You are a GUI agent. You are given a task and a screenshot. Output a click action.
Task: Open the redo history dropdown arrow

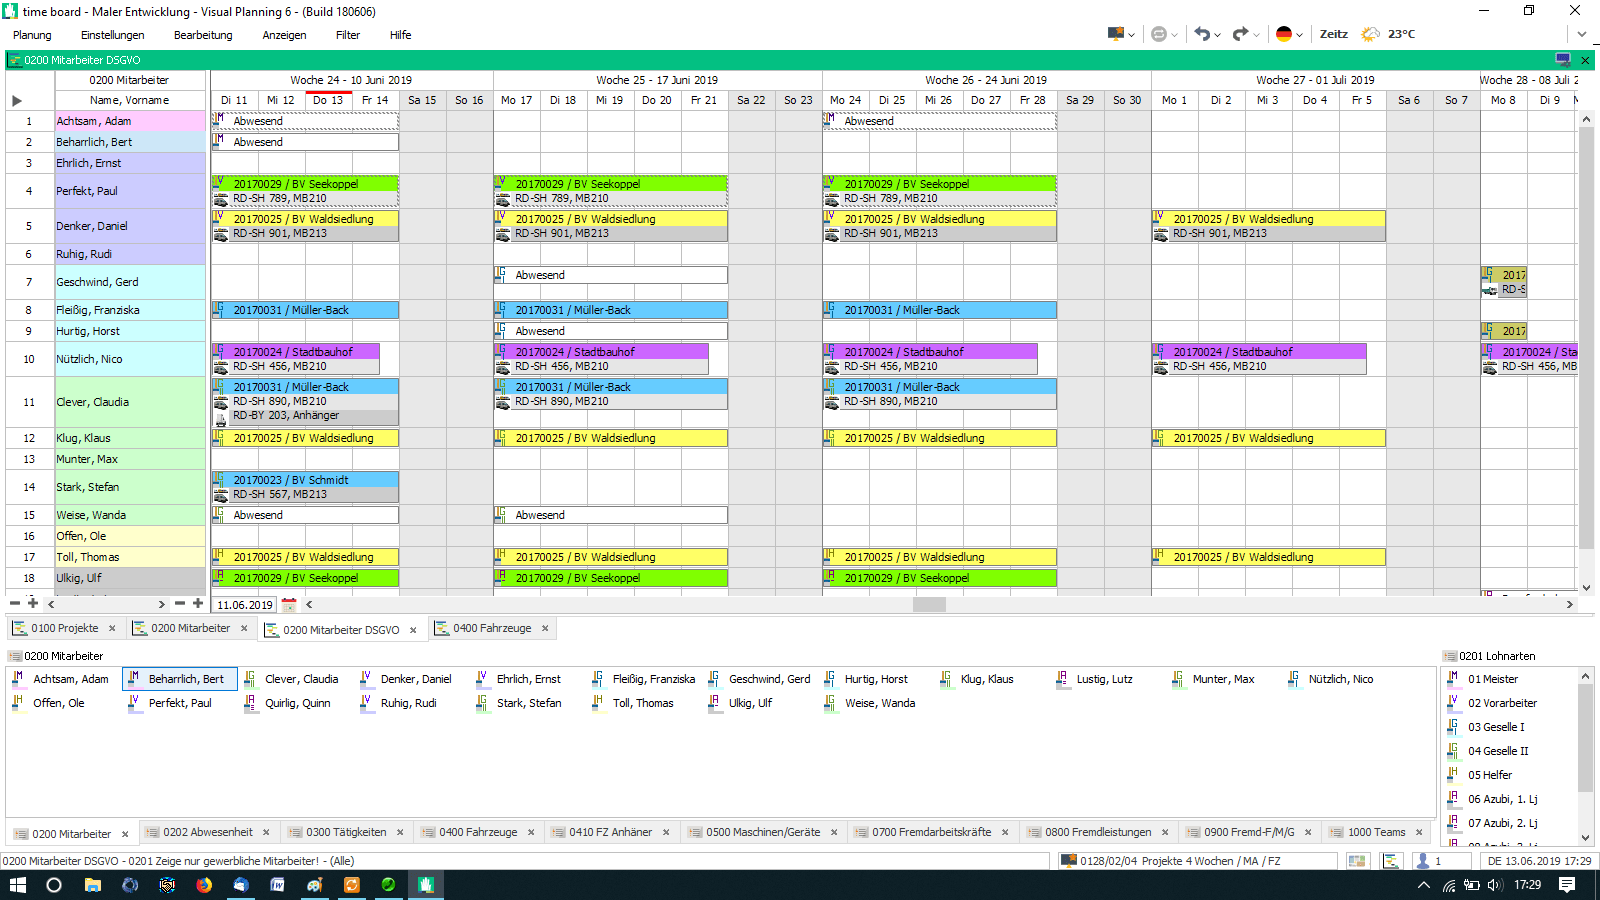tap(1256, 35)
